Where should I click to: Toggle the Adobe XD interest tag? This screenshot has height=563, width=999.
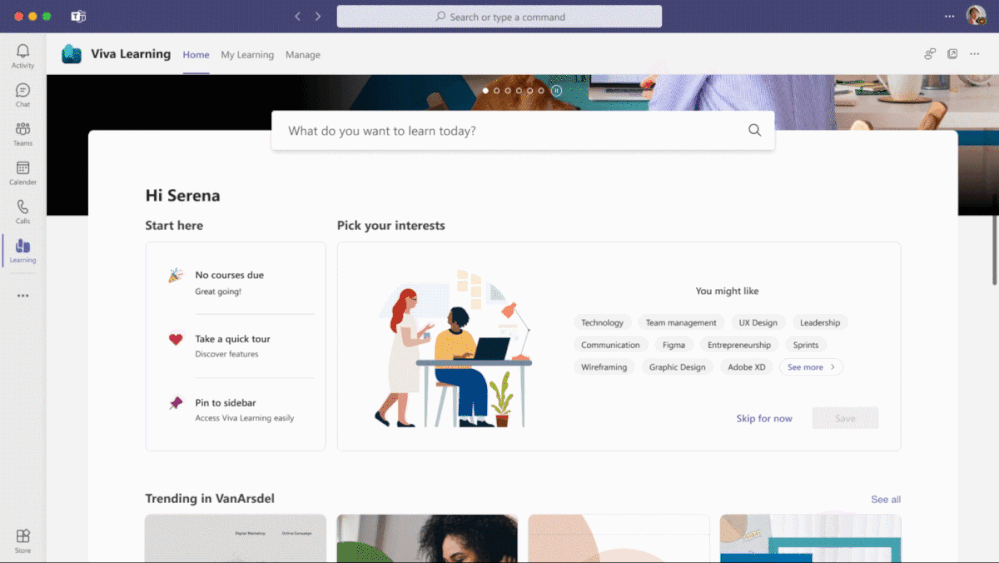[747, 367]
